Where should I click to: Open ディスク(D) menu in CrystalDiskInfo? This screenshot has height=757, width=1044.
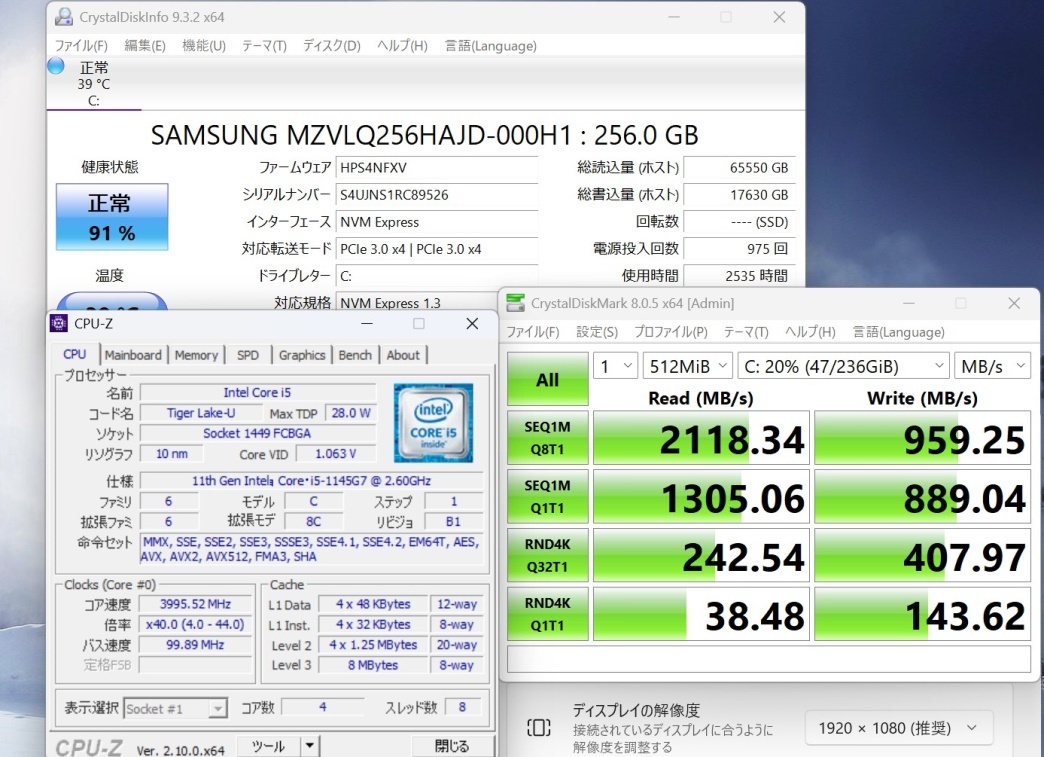click(332, 46)
